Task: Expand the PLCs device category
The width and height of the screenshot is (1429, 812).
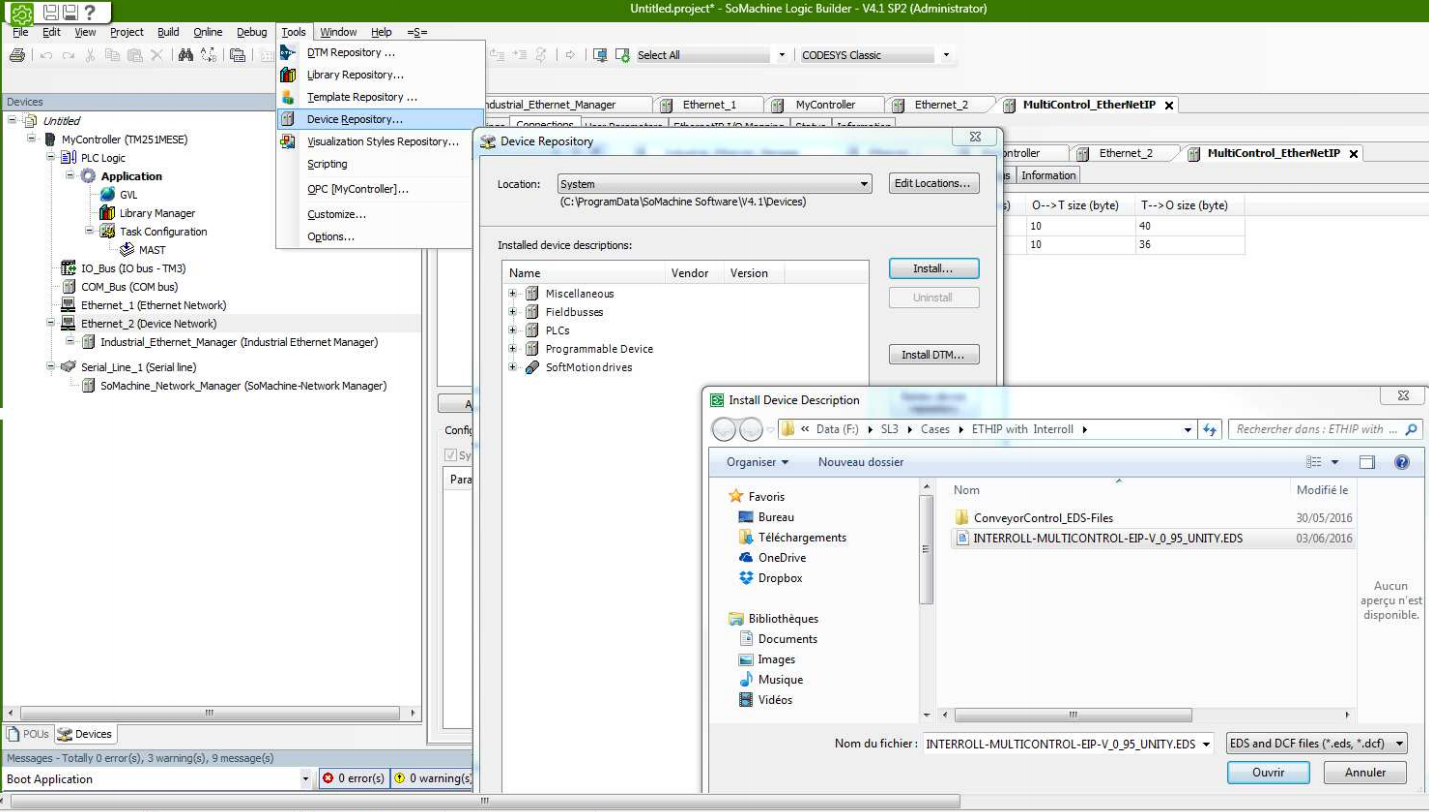Action: [x=513, y=331]
